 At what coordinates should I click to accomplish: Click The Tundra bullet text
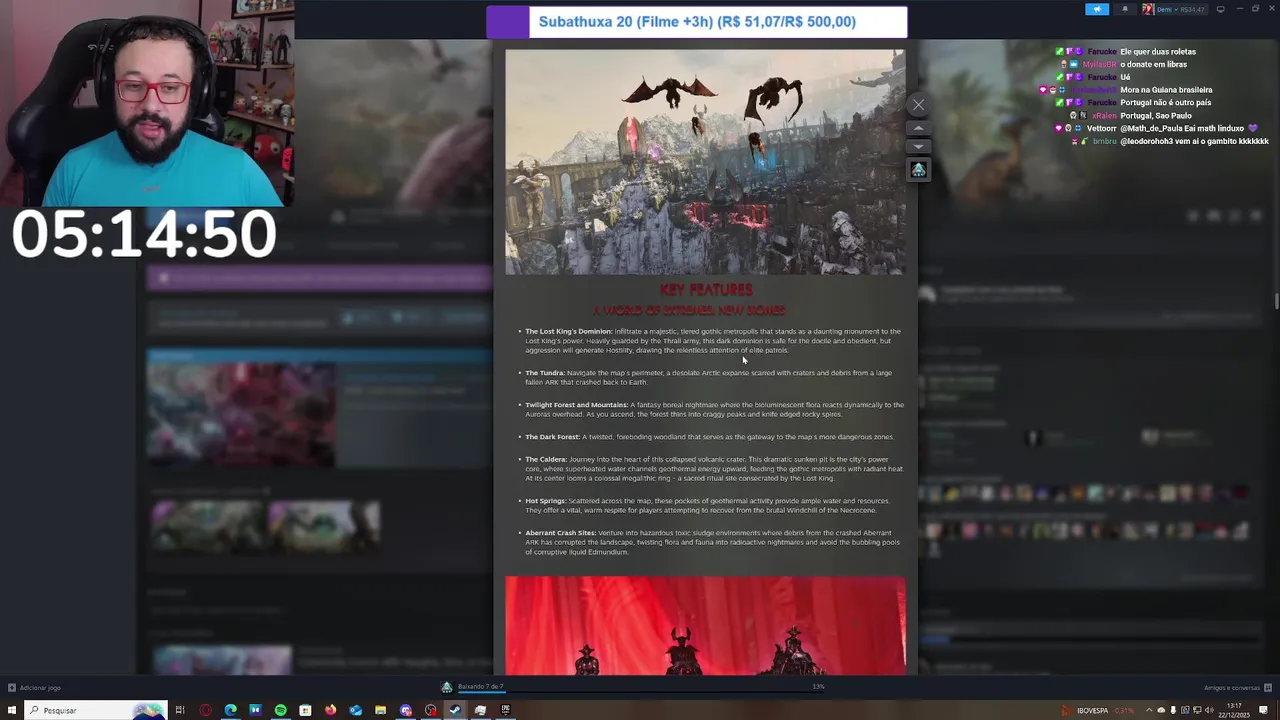pyautogui.click(x=708, y=377)
